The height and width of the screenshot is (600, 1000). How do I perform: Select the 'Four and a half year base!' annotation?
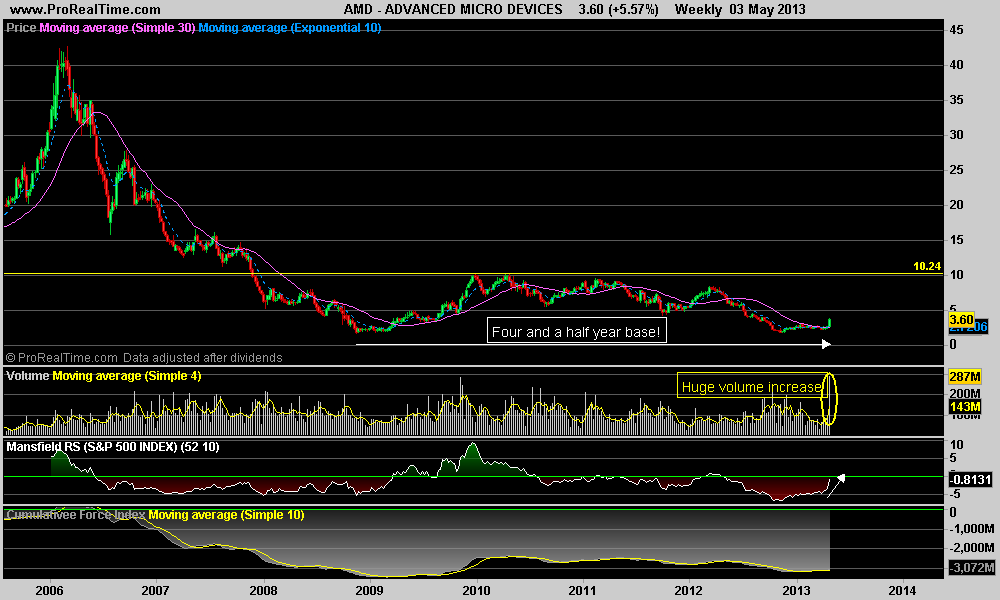point(575,332)
